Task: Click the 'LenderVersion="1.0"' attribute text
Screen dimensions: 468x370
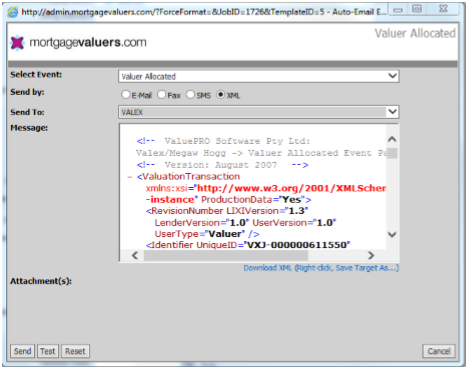Action: tap(202, 223)
